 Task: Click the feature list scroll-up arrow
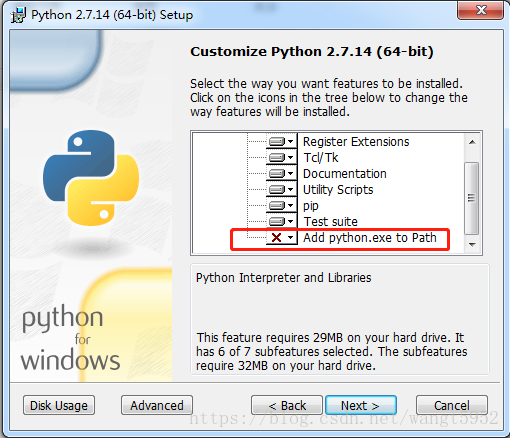472,142
